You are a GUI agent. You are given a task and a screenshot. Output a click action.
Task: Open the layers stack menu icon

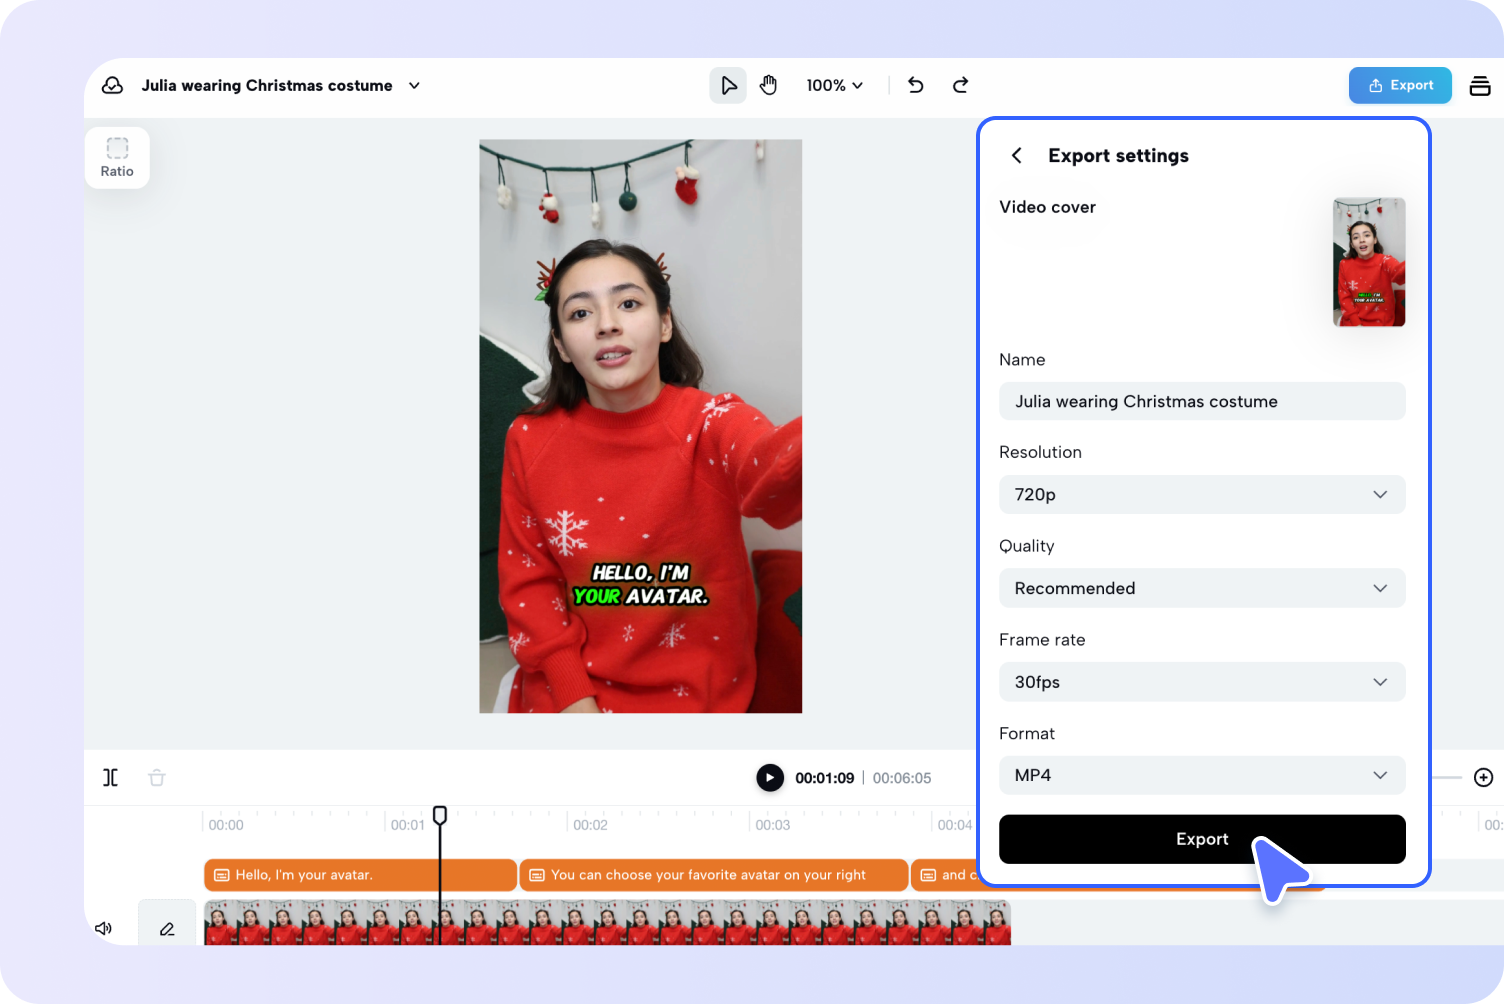(x=1480, y=86)
